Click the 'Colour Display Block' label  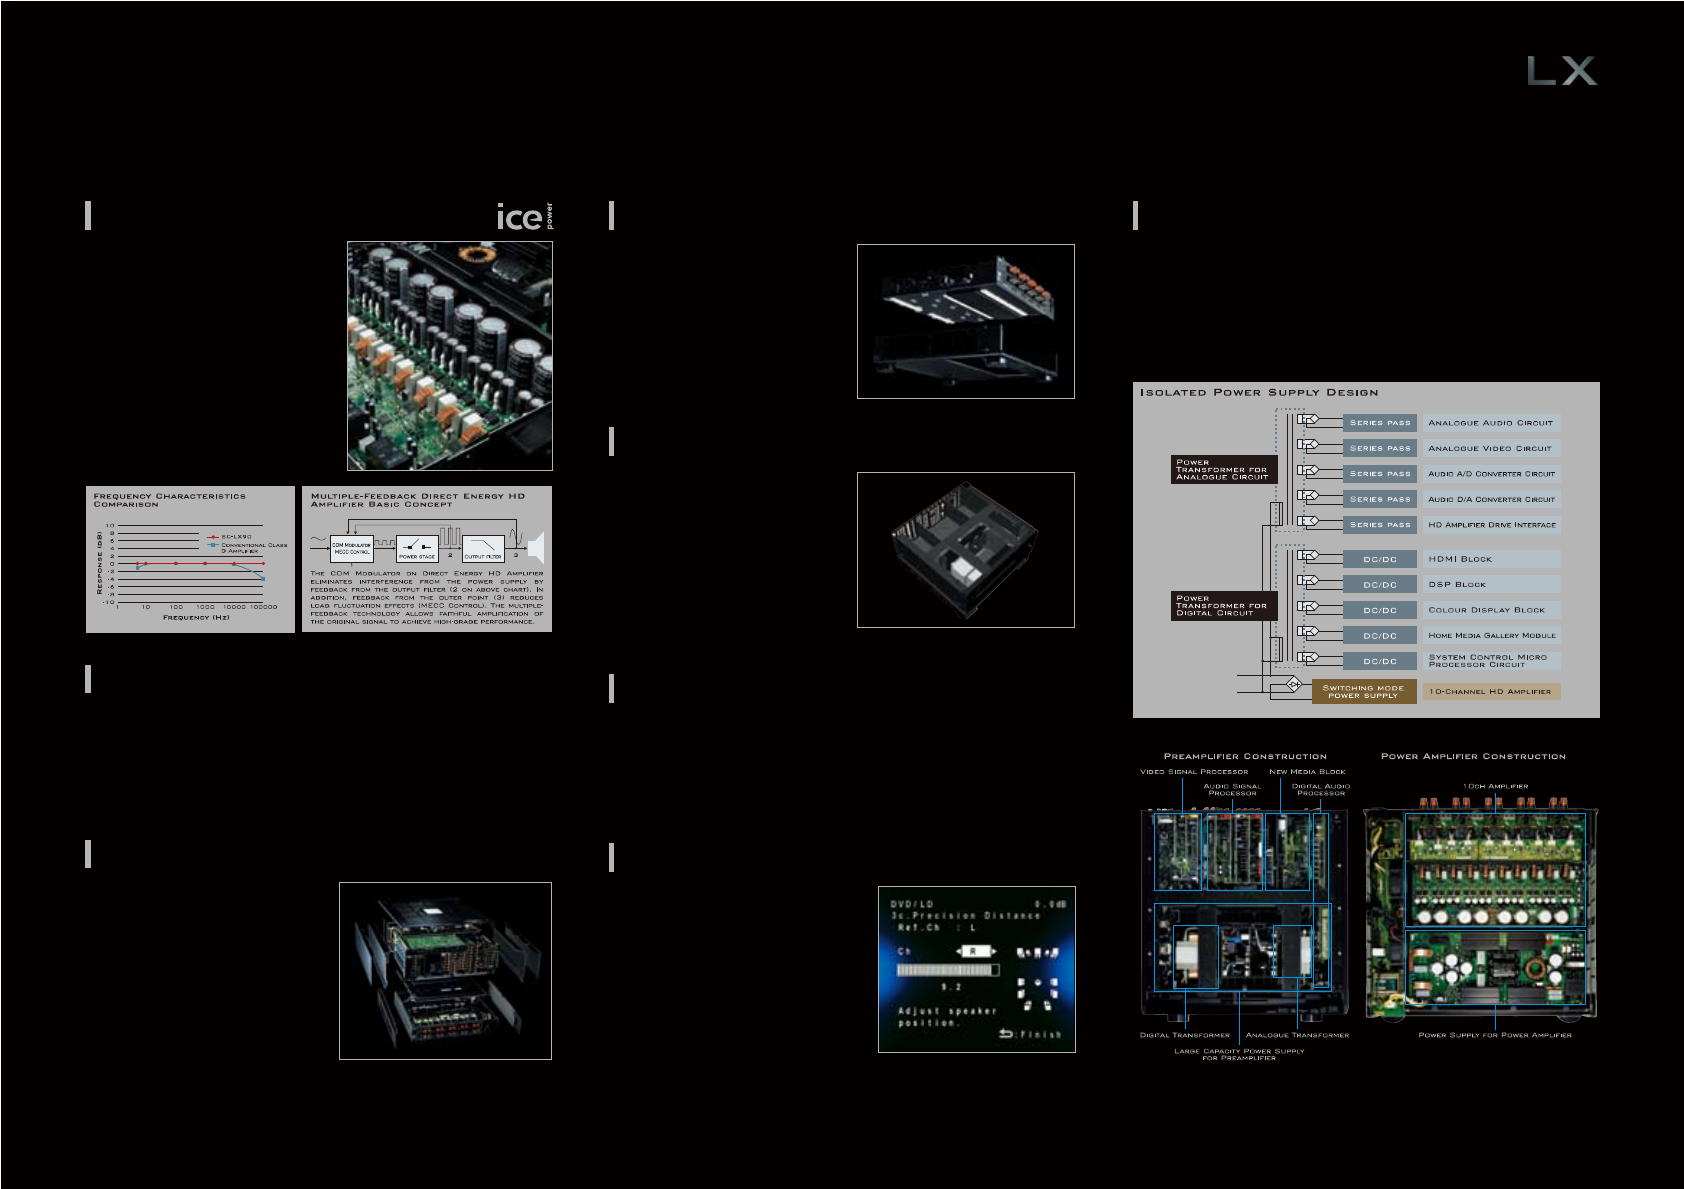pyautogui.click(x=1491, y=610)
